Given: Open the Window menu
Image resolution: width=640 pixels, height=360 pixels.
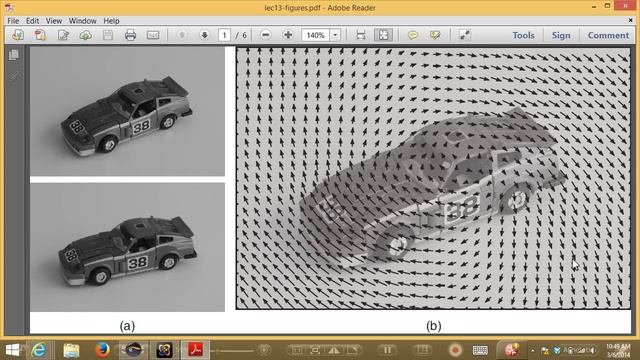Looking at the screenshot, I should 82,21.
